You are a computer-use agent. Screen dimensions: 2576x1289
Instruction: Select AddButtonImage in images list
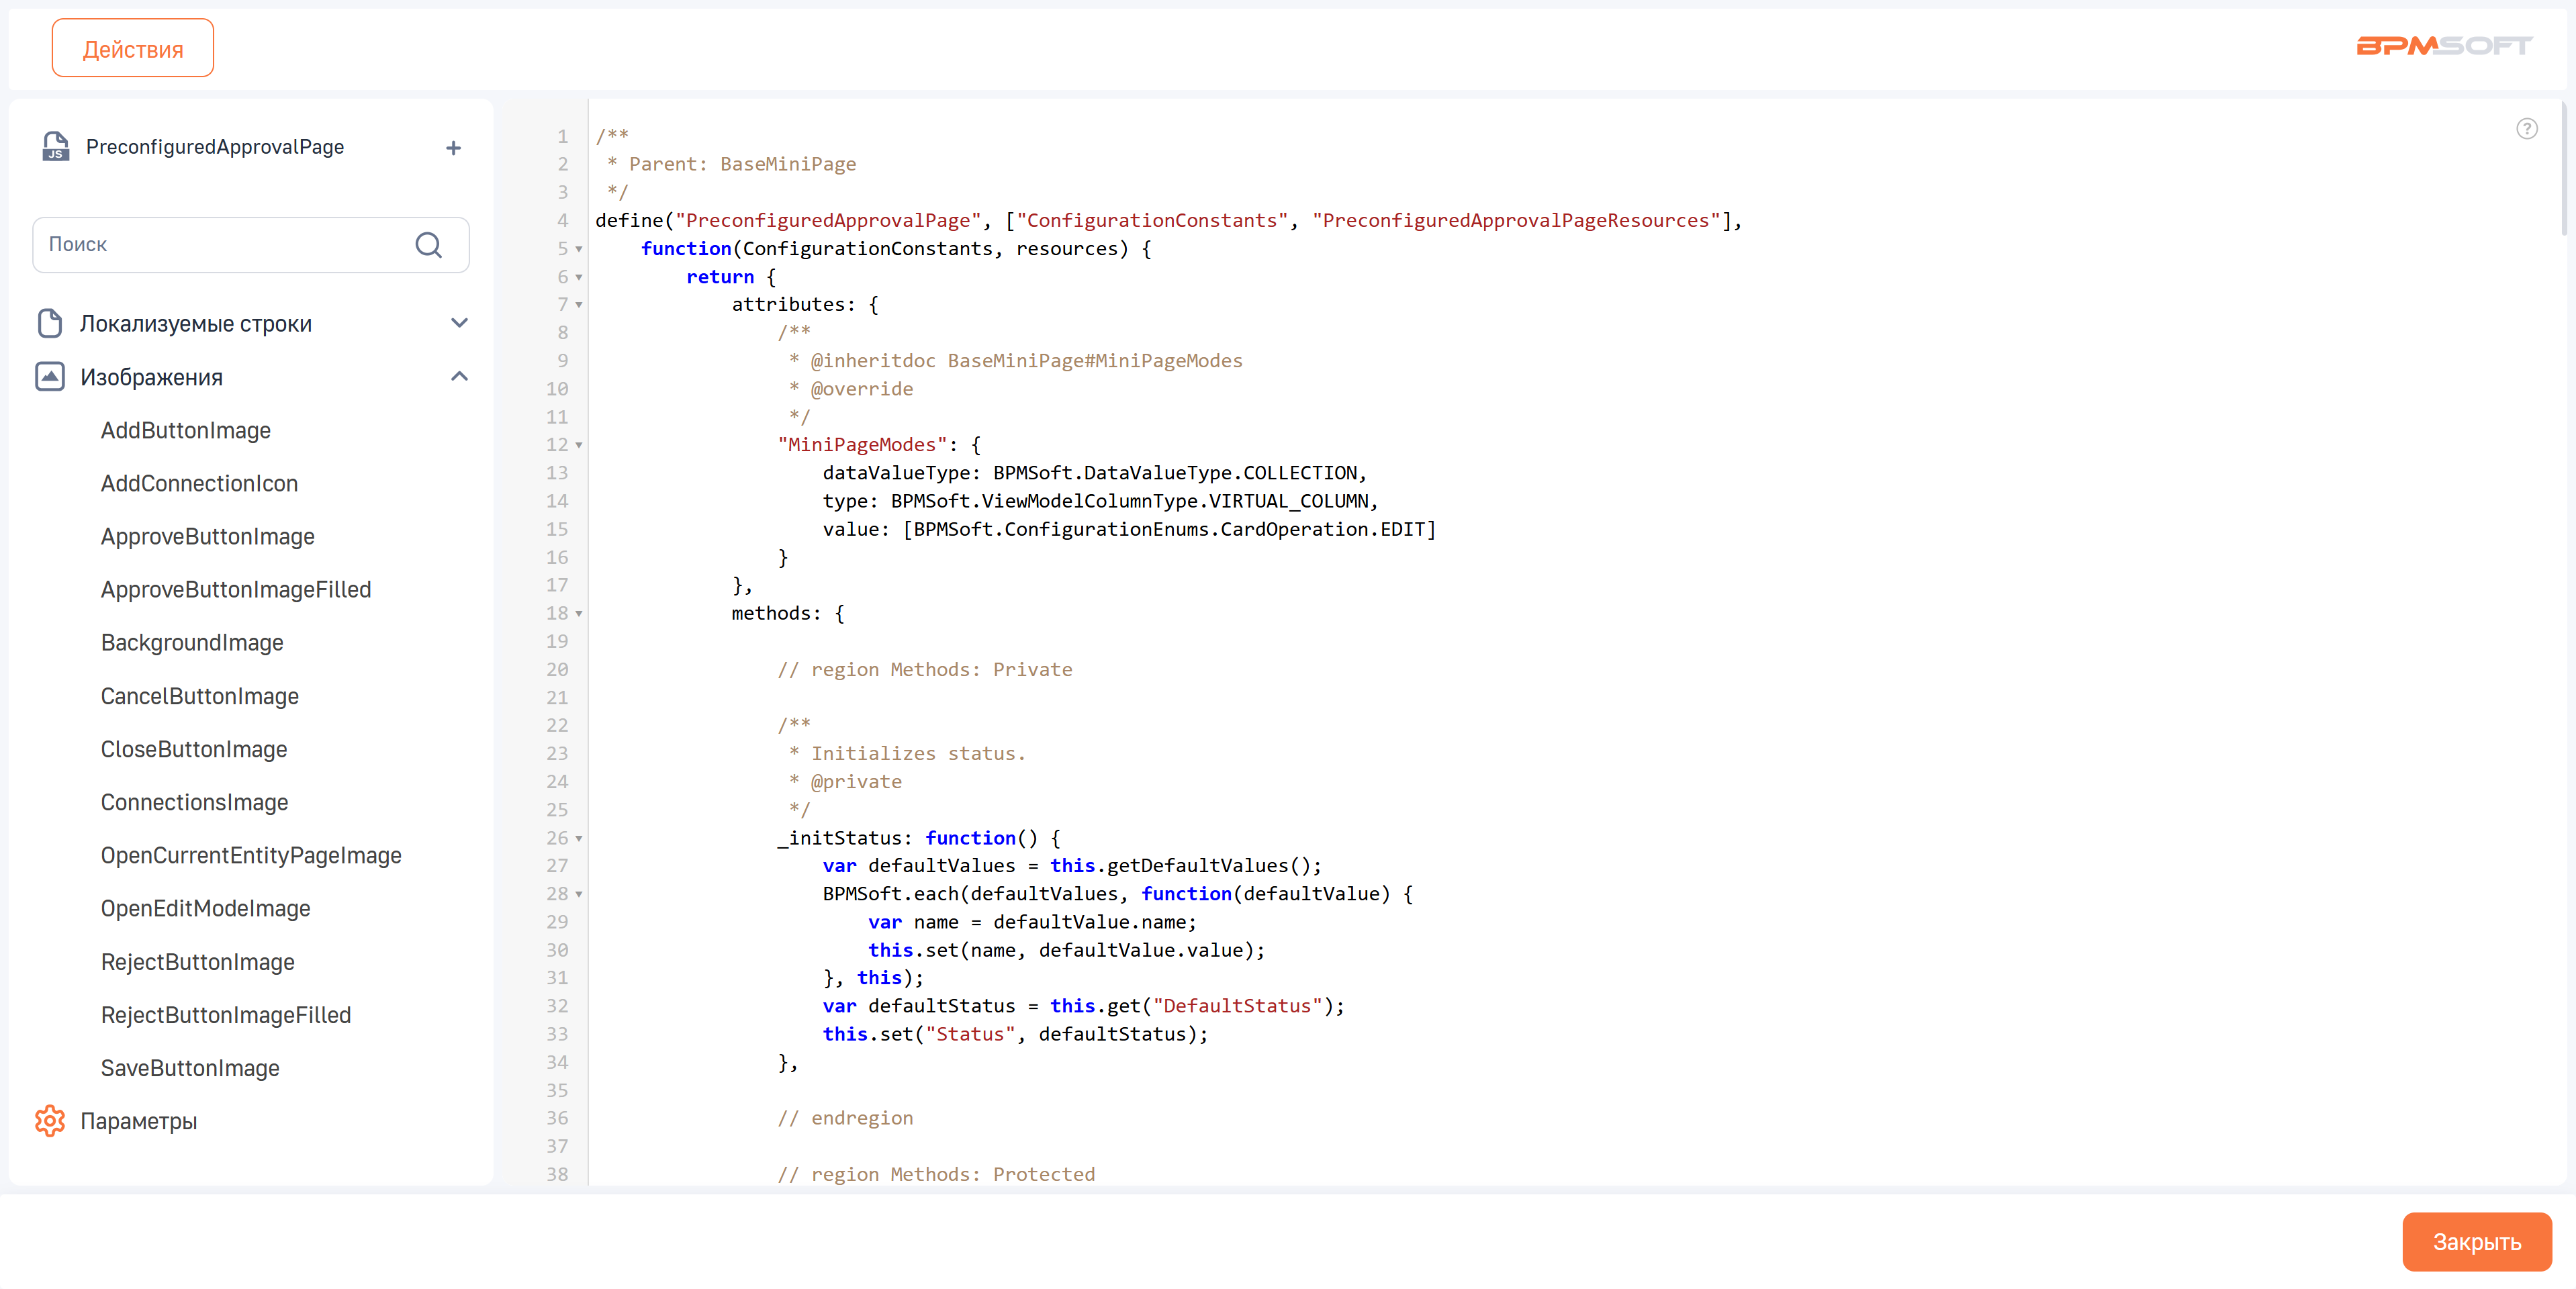[186, 430]
